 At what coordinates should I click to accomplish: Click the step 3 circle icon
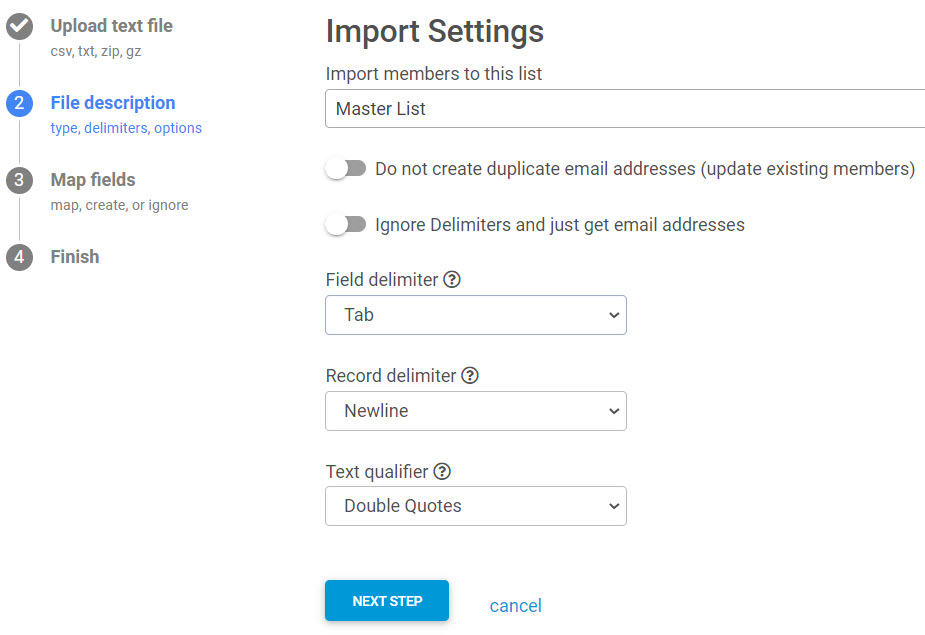coord(19,181)
